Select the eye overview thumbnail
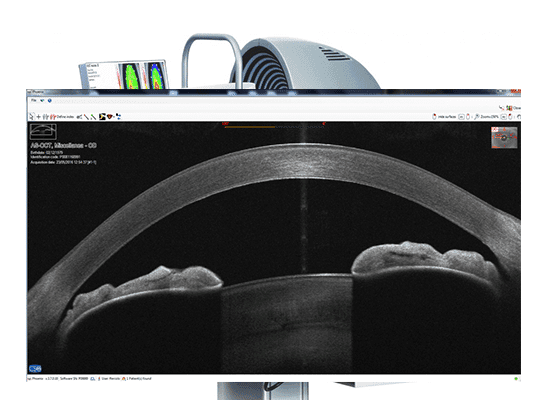Image resolution: width=540 pixels, height=400 pixels. tap(504, 138)
